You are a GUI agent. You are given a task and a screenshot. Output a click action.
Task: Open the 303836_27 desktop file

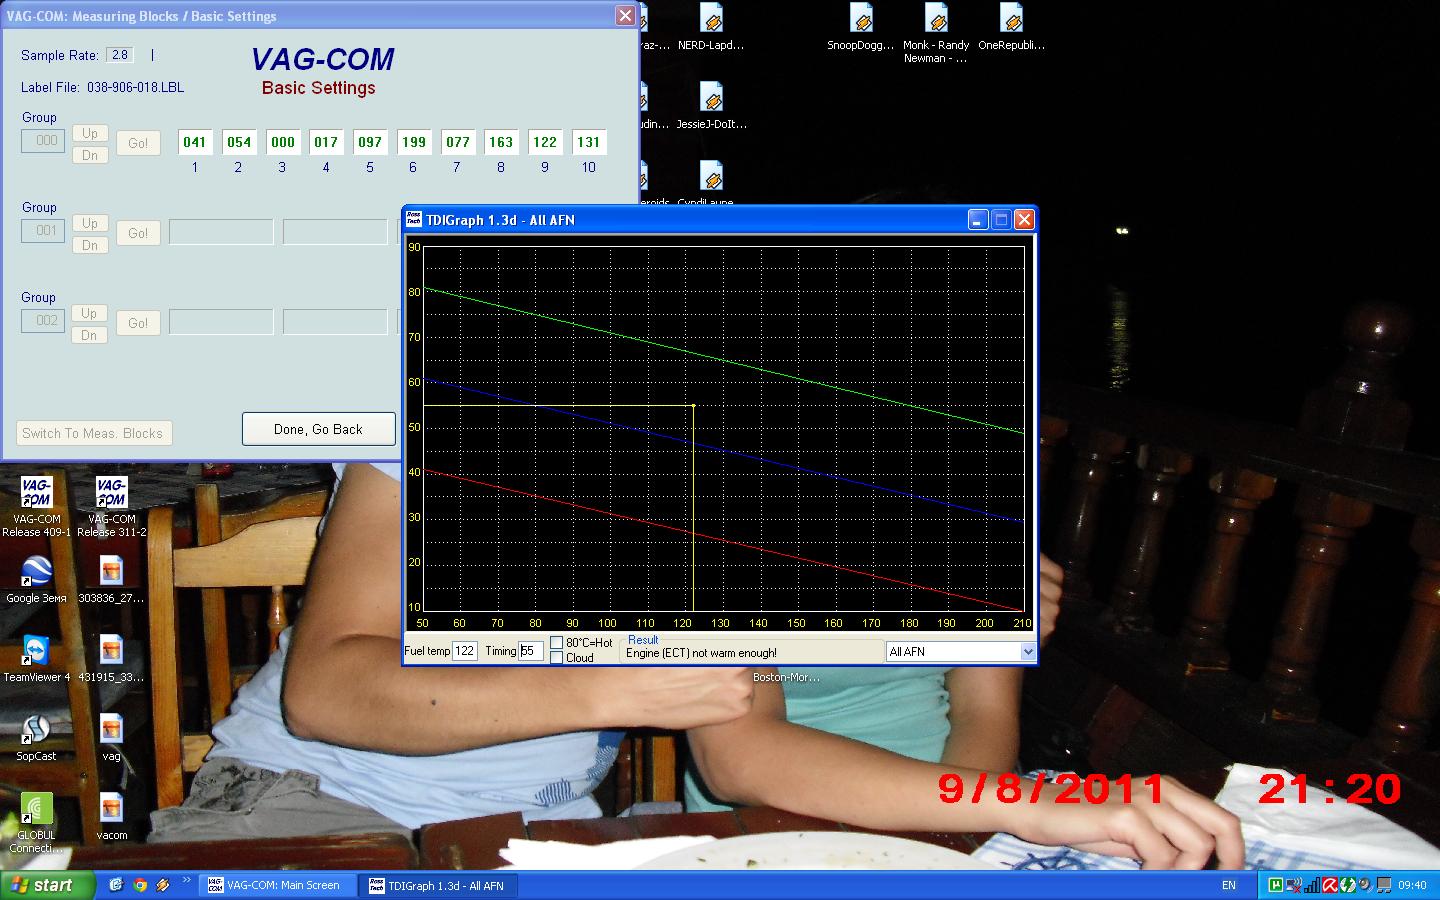coord(111,580)
